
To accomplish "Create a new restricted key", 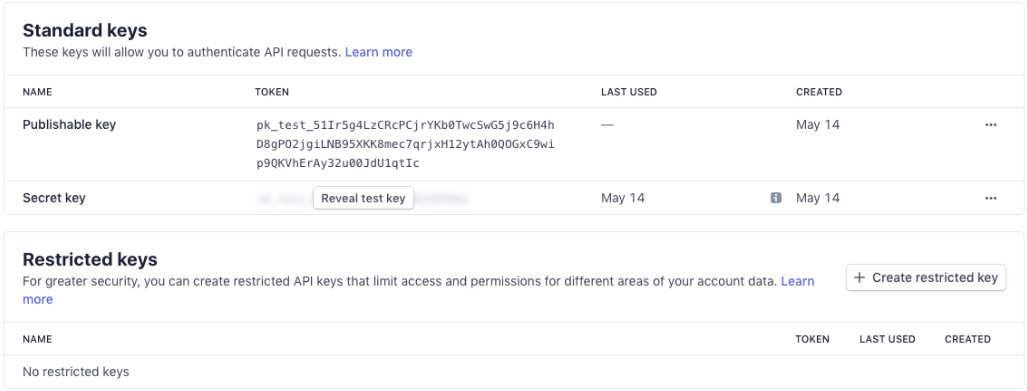I will (926, 278).
